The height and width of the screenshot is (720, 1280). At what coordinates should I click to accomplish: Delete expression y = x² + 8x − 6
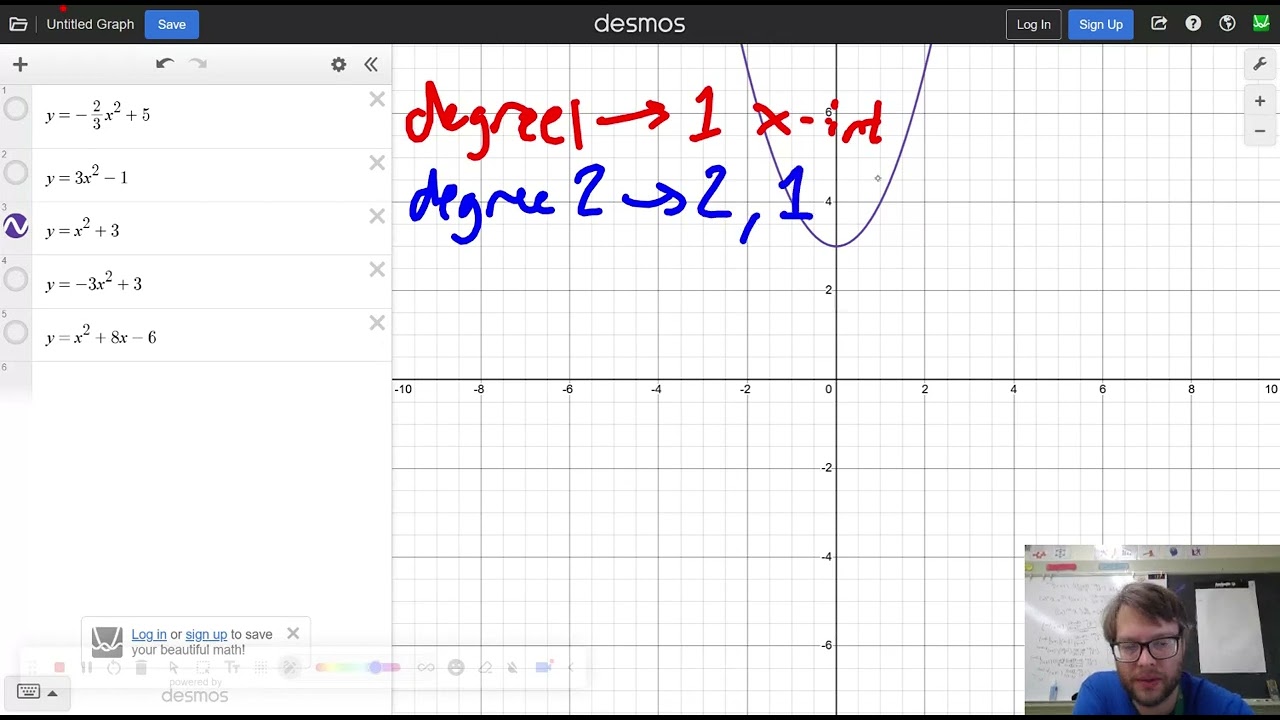pos(377,322)
